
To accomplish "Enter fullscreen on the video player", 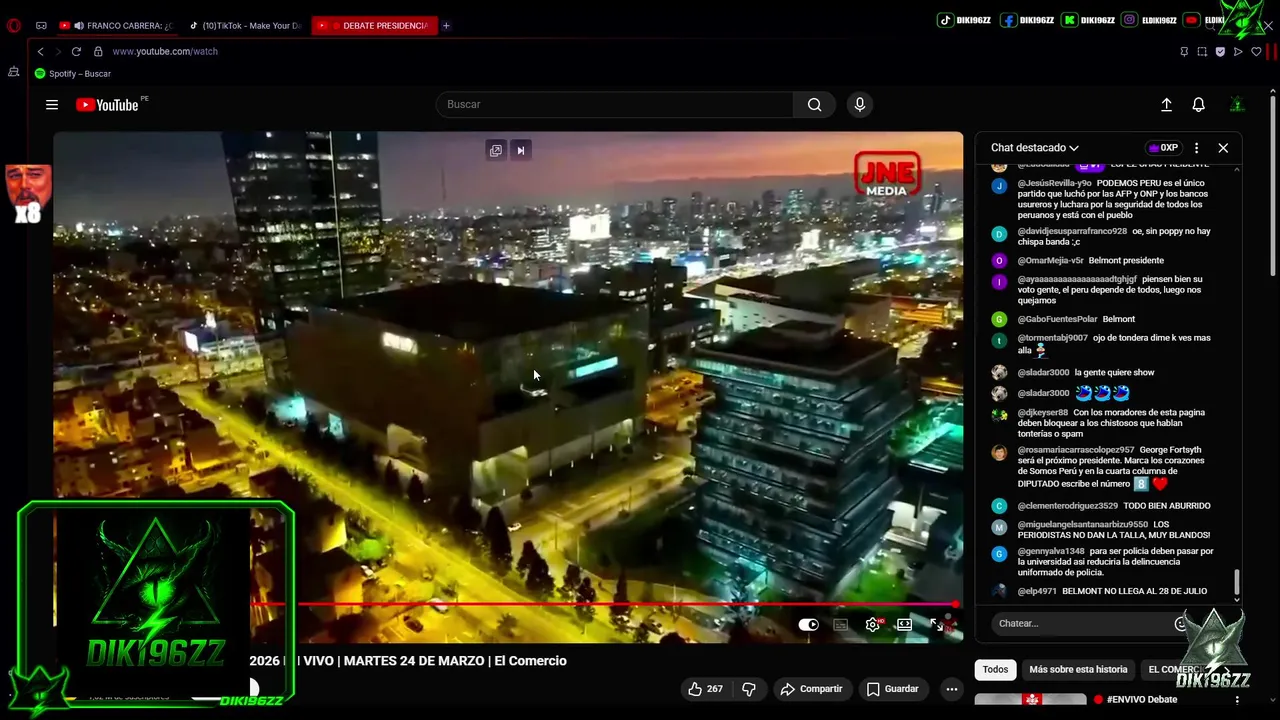I will [937, 624].
